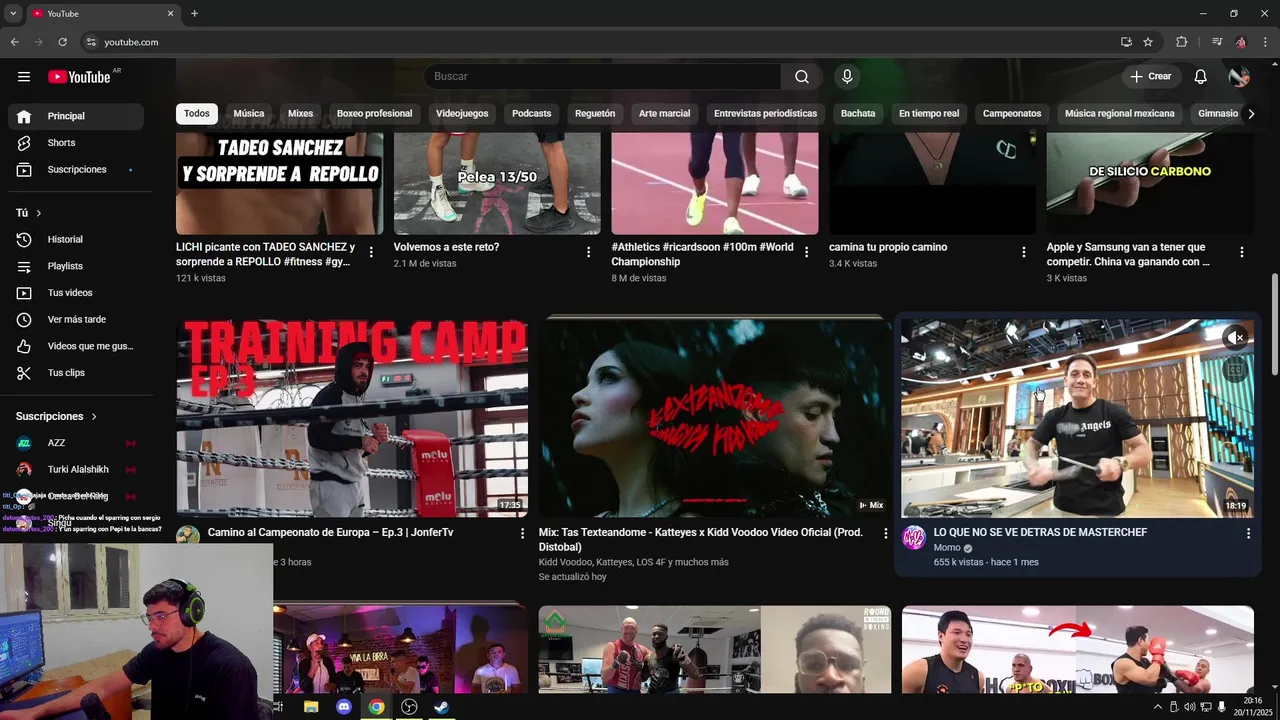The width and height of the screenshot is (1280, 720).
Task: Open options menu for LICHI picante video
Action: click(x=371, y=252)
